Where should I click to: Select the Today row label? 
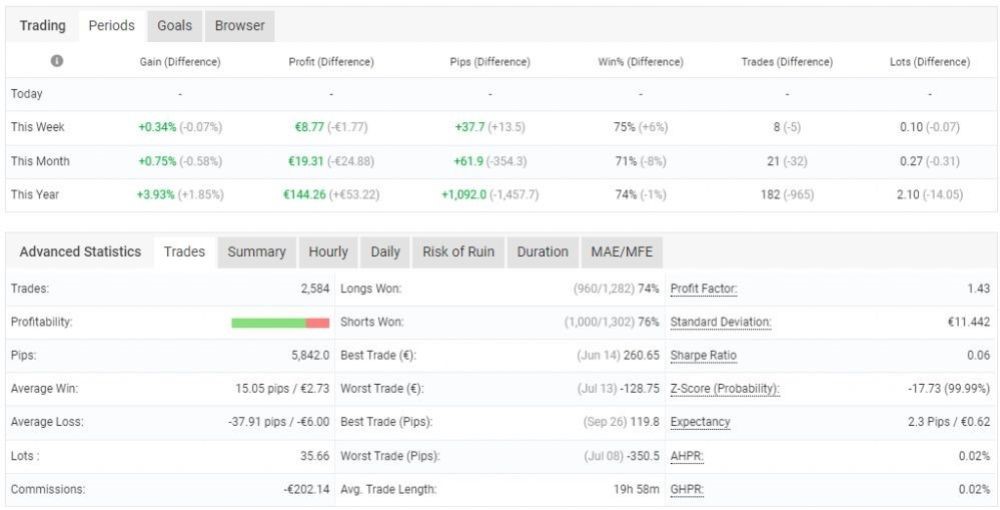tap(27, 94)
